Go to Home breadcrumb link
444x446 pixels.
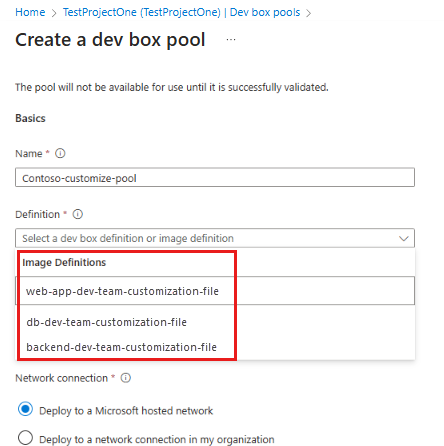click(x=30, y=12)
